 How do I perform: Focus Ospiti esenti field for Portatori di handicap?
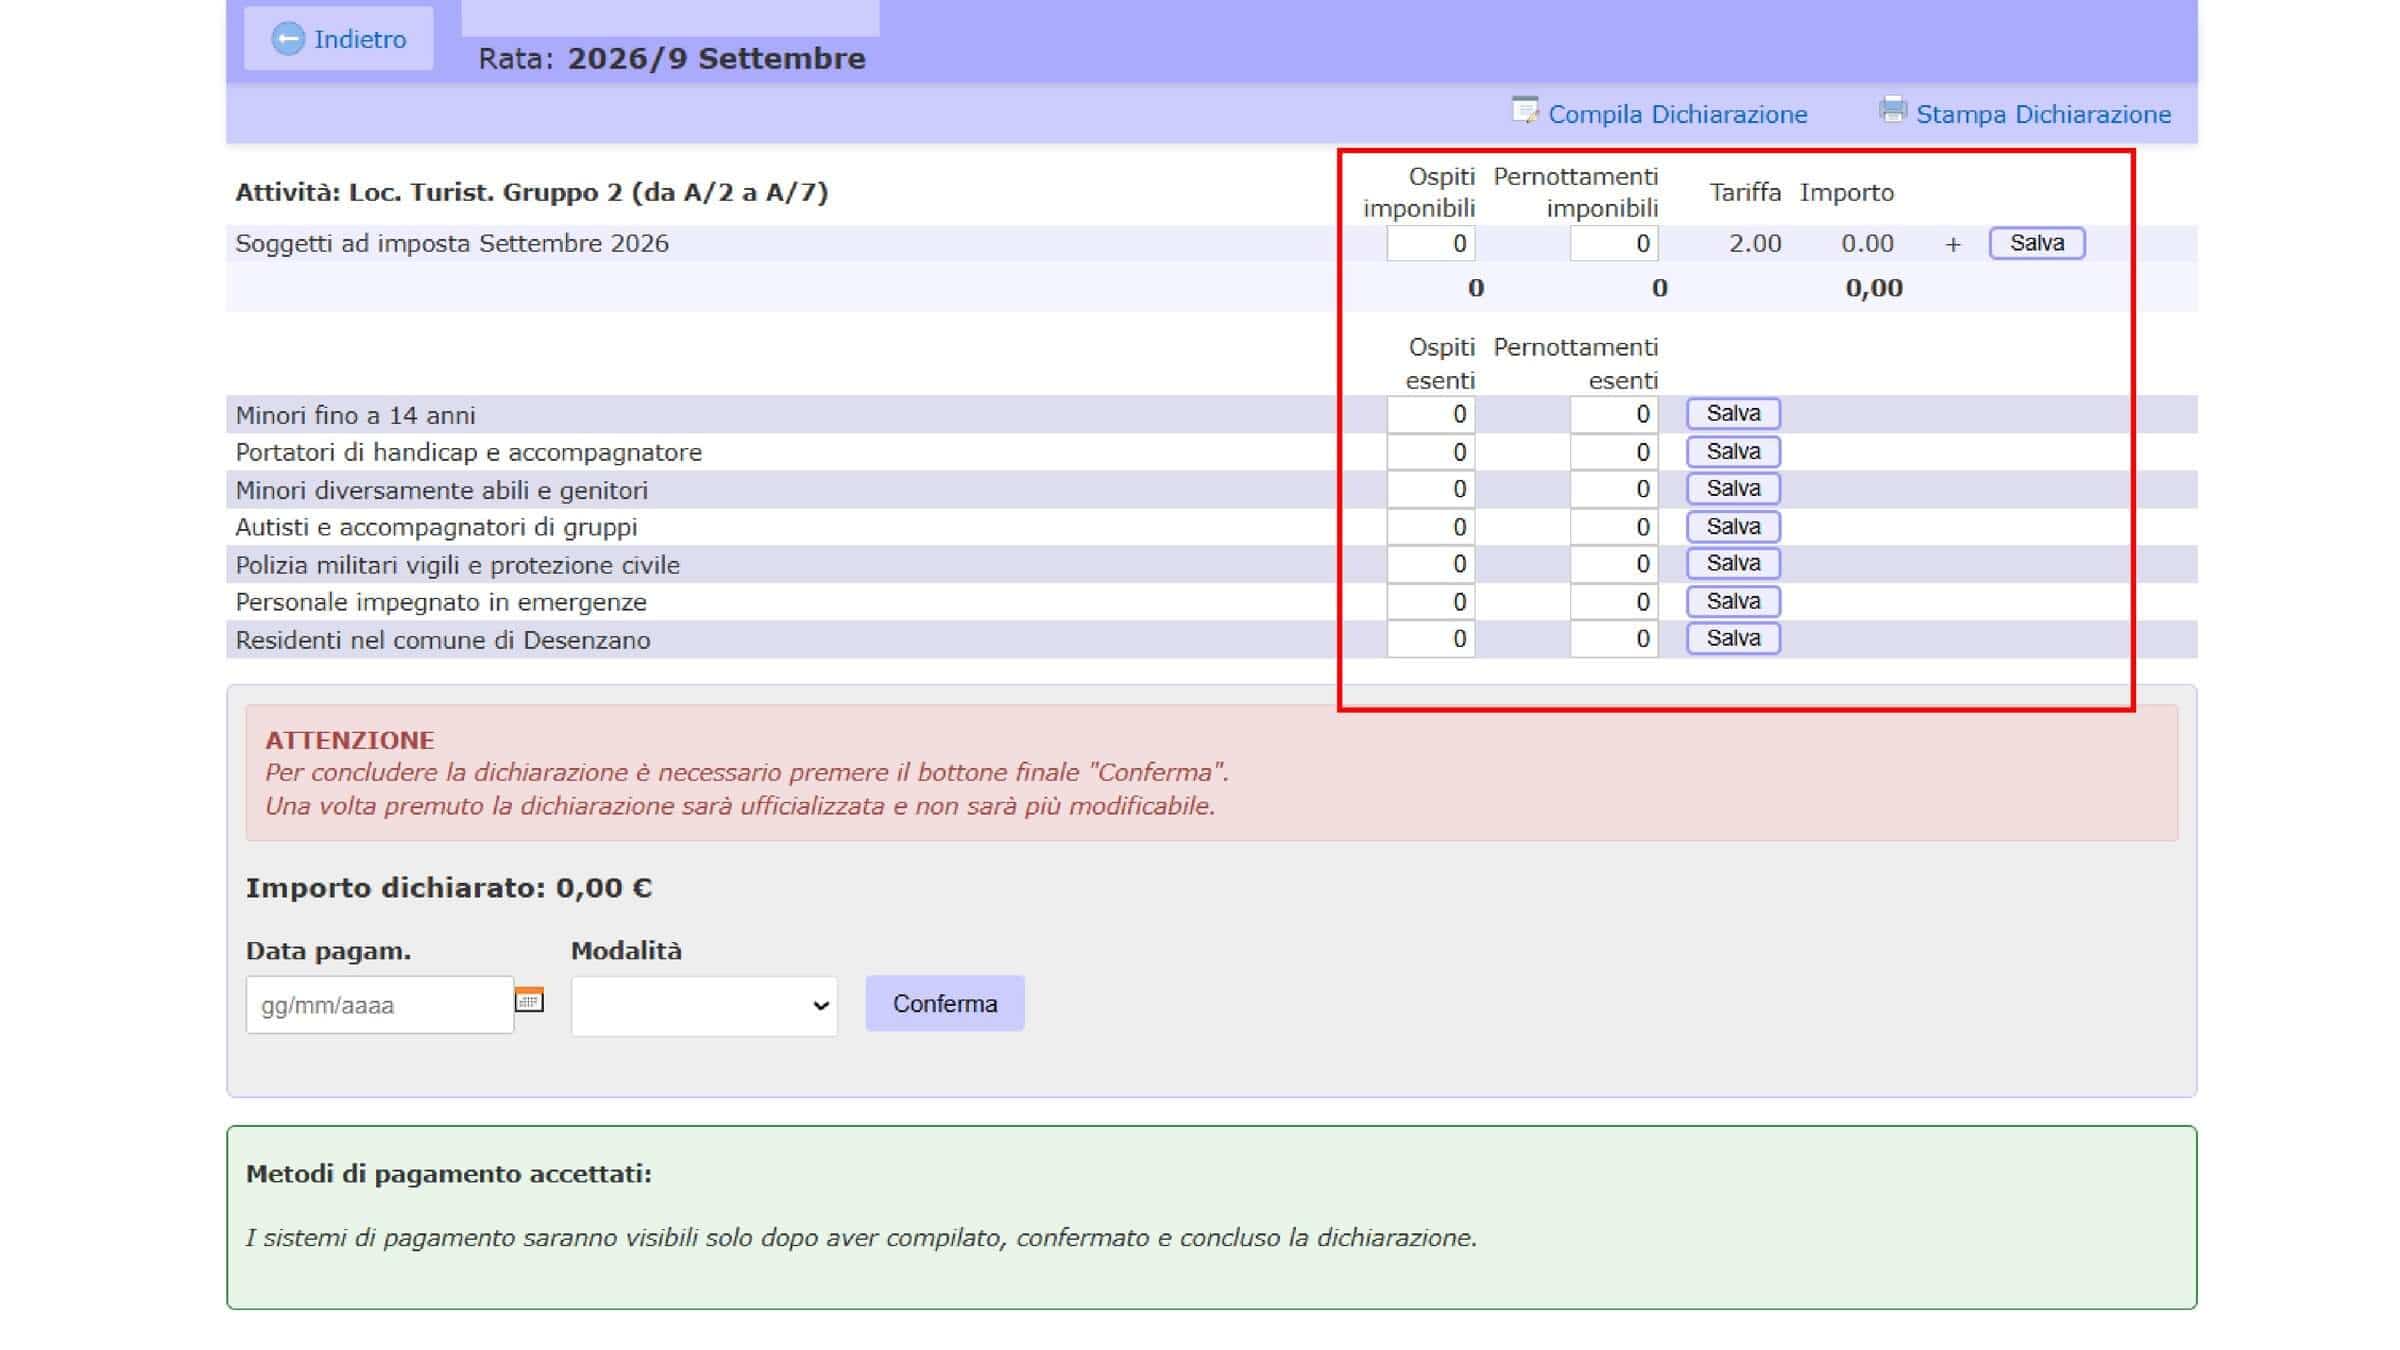pyautogui.click(x=1431, y=452)
